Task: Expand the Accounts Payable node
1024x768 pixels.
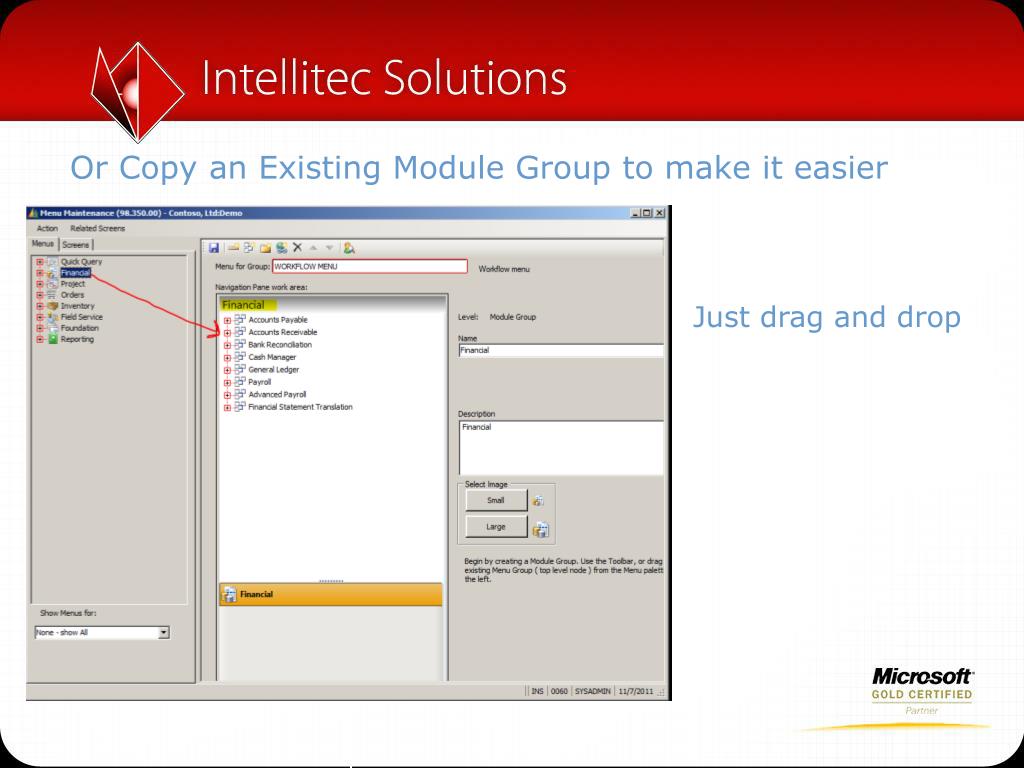Action: click(227, 321)
